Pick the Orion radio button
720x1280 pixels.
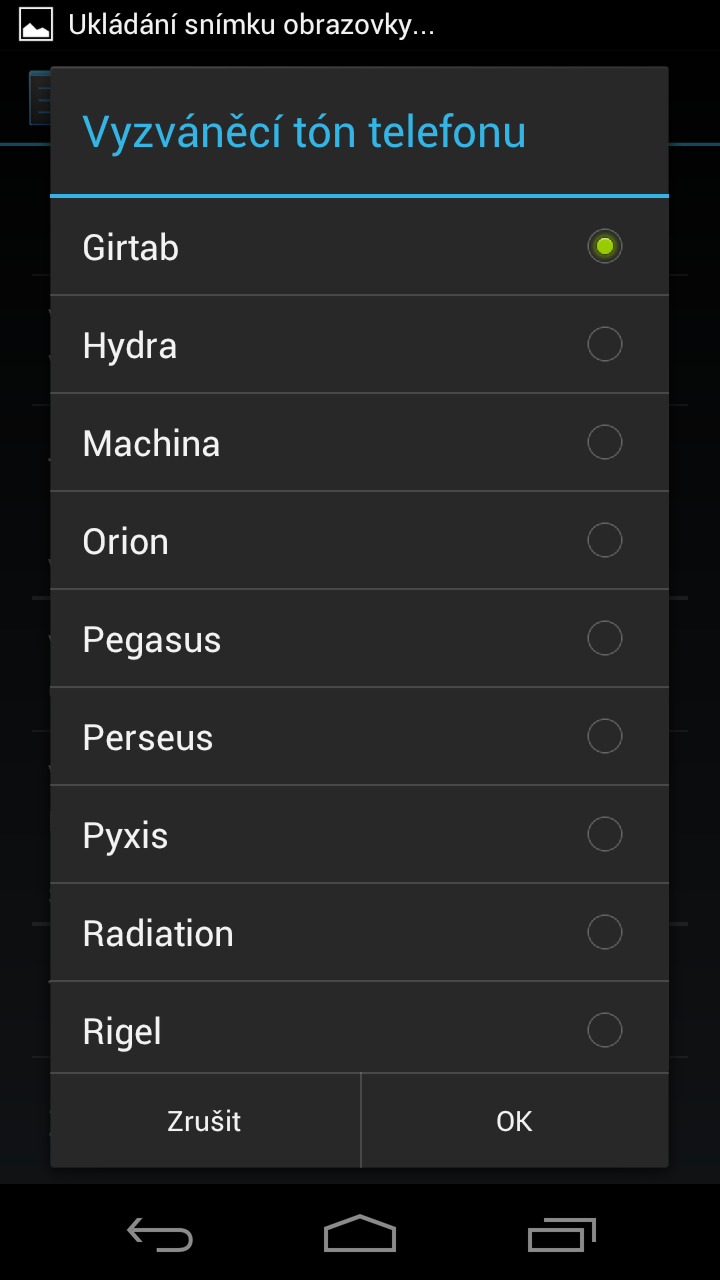click(604, 540)
